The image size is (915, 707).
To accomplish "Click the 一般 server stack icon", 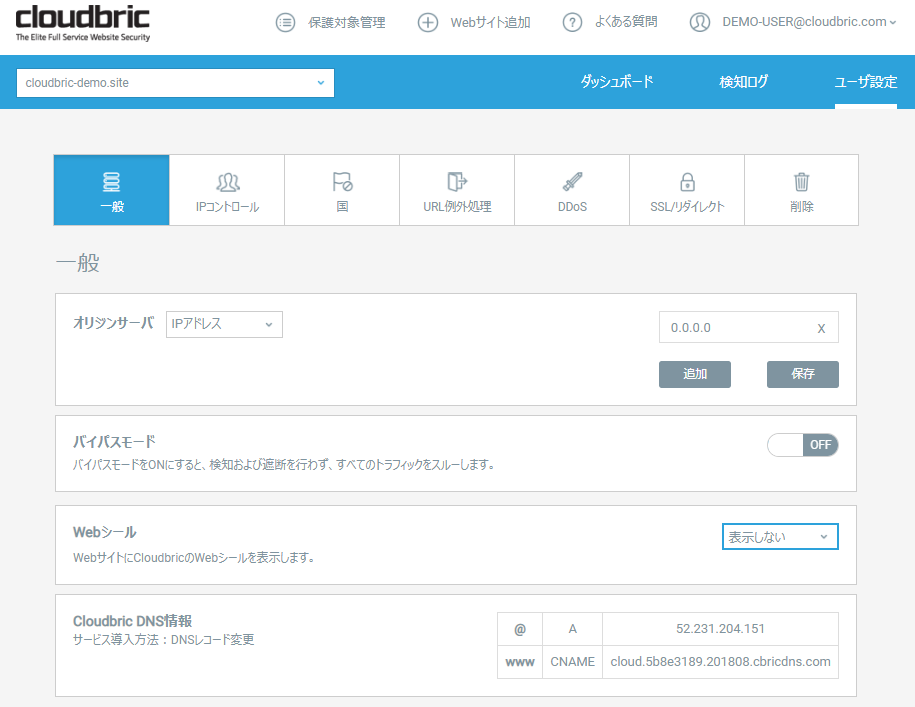I will point(111,182).
